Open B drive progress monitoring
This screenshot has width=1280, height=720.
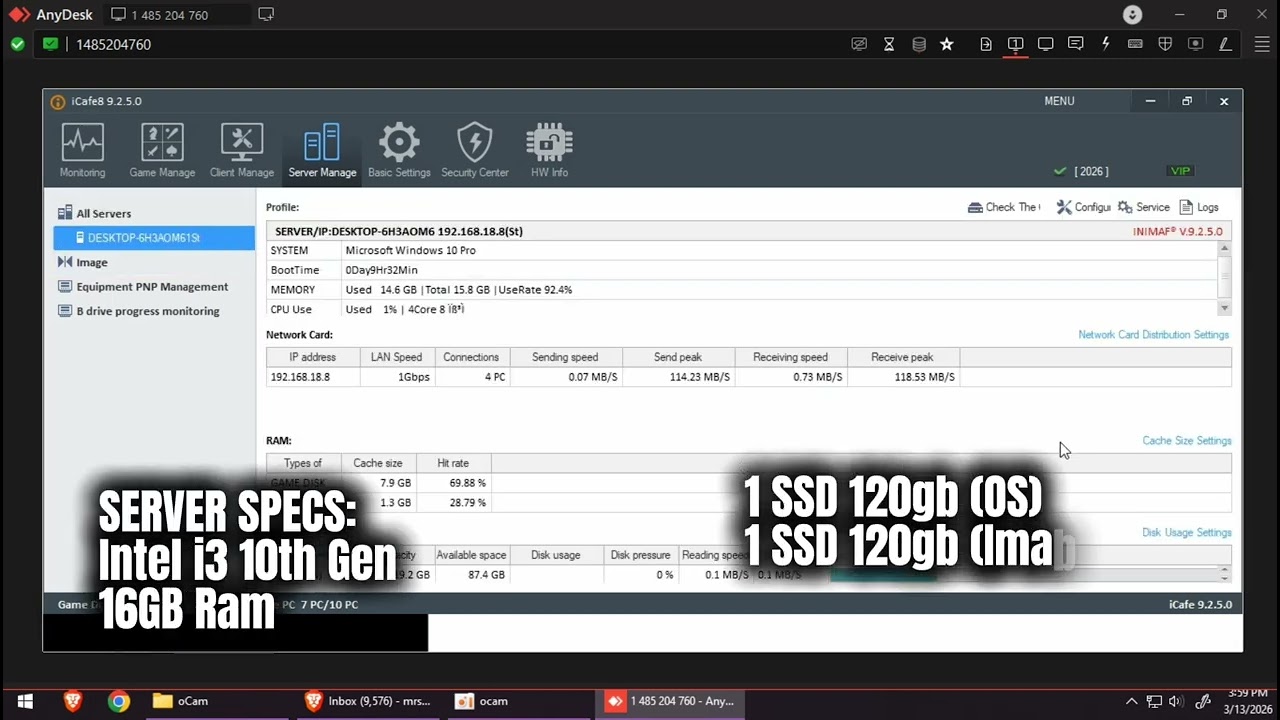point(148,311)
